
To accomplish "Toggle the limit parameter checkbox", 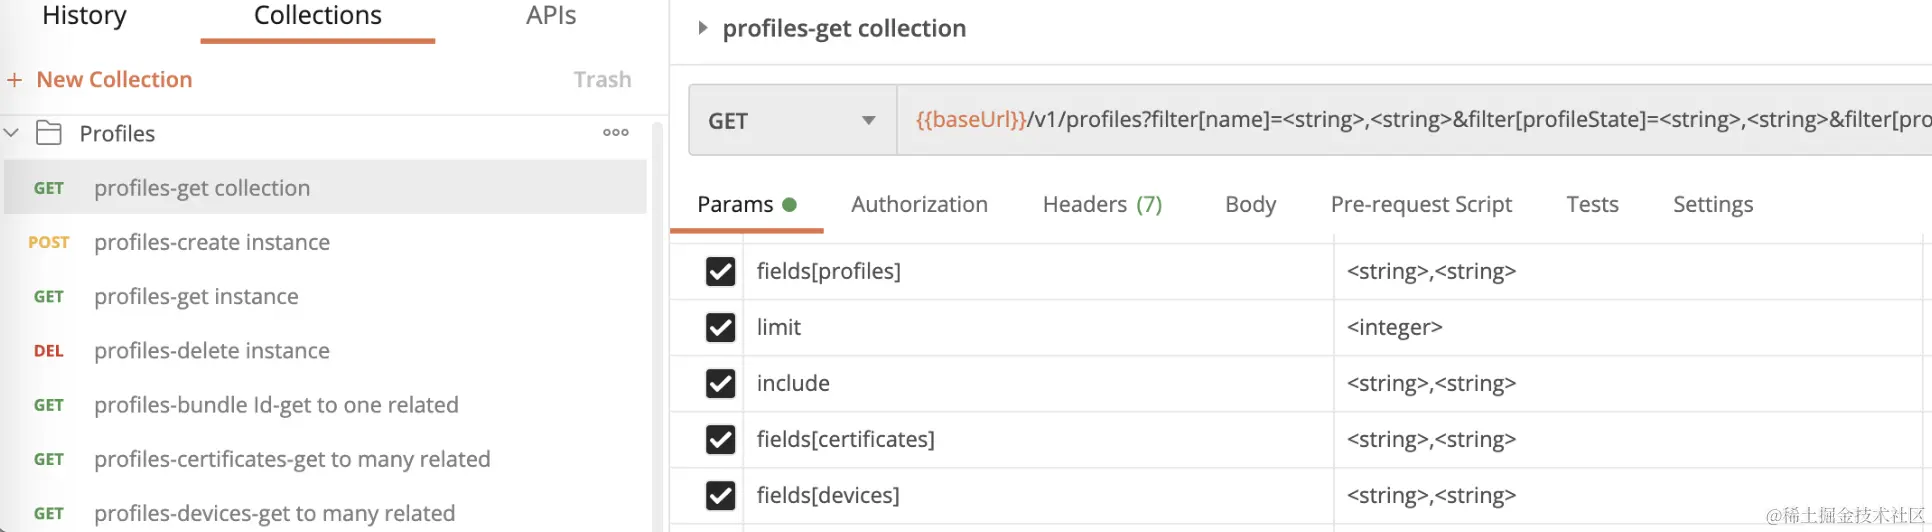I will (720, 327).
